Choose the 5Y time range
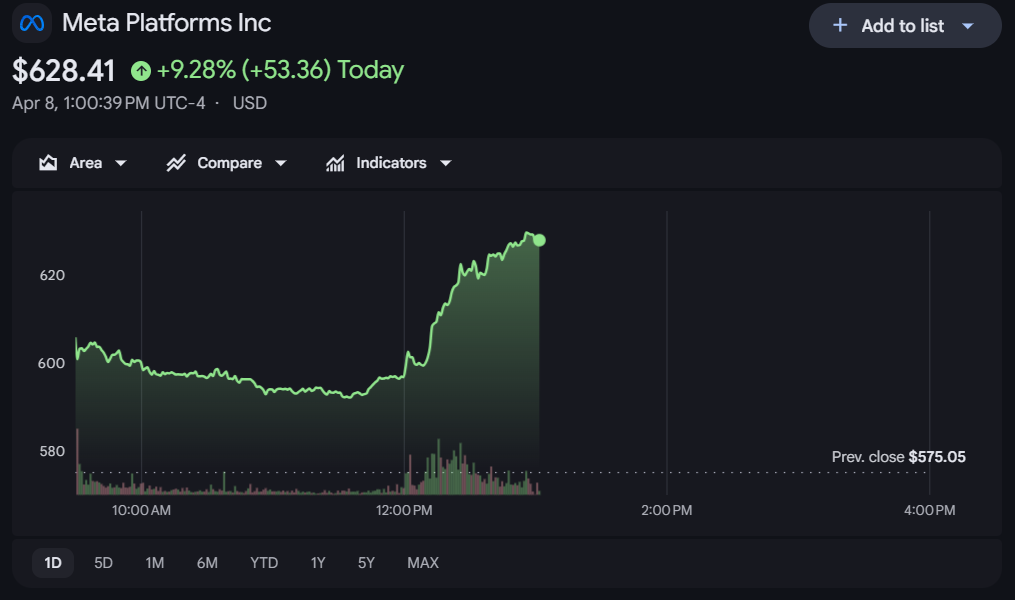This screenshot has width=1015, height=600. [x=366, y=563]
